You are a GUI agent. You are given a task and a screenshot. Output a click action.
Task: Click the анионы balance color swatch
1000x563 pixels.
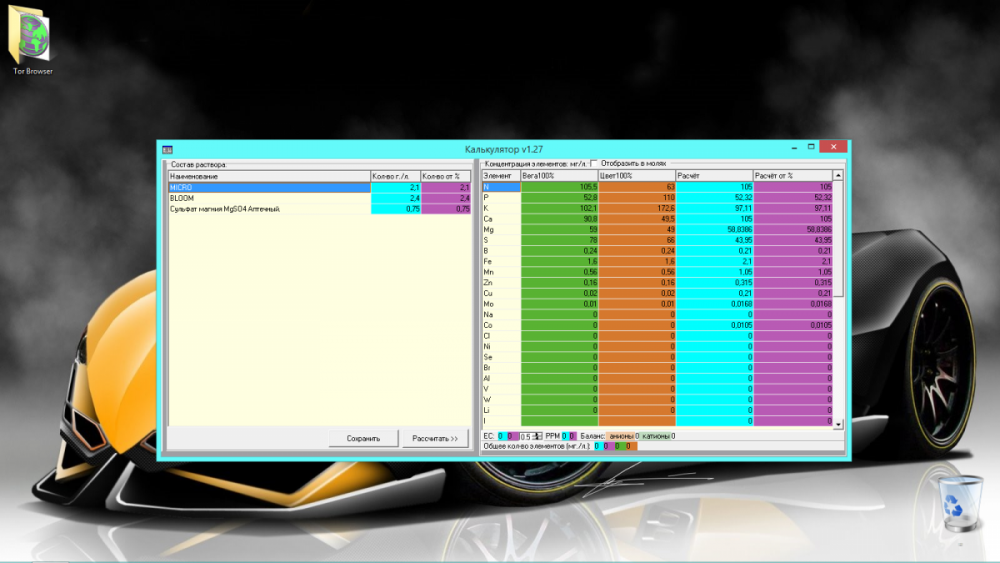[620, 436]
